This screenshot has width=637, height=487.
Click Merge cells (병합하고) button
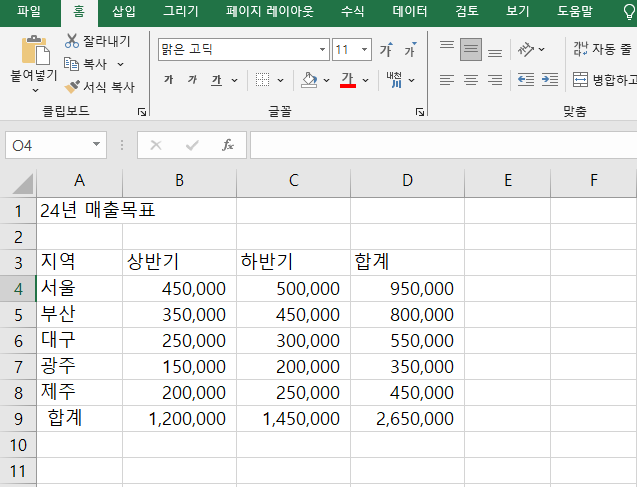604,80
